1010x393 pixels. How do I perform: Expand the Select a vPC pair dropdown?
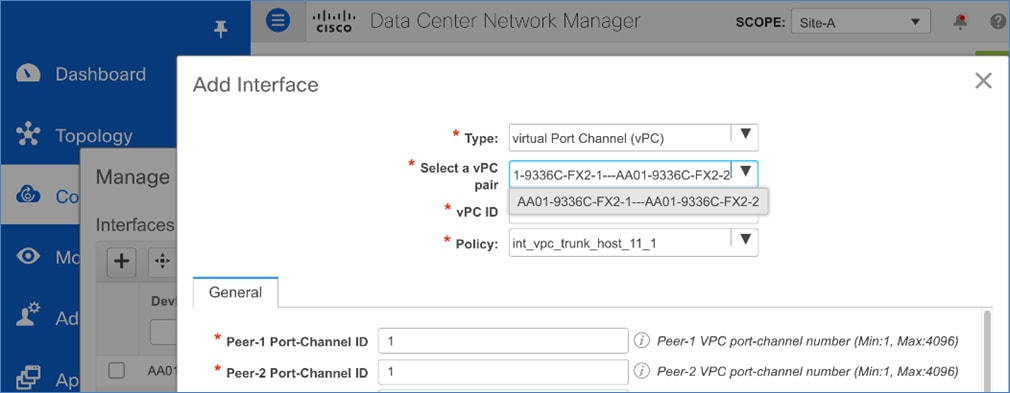click(745, 171)
